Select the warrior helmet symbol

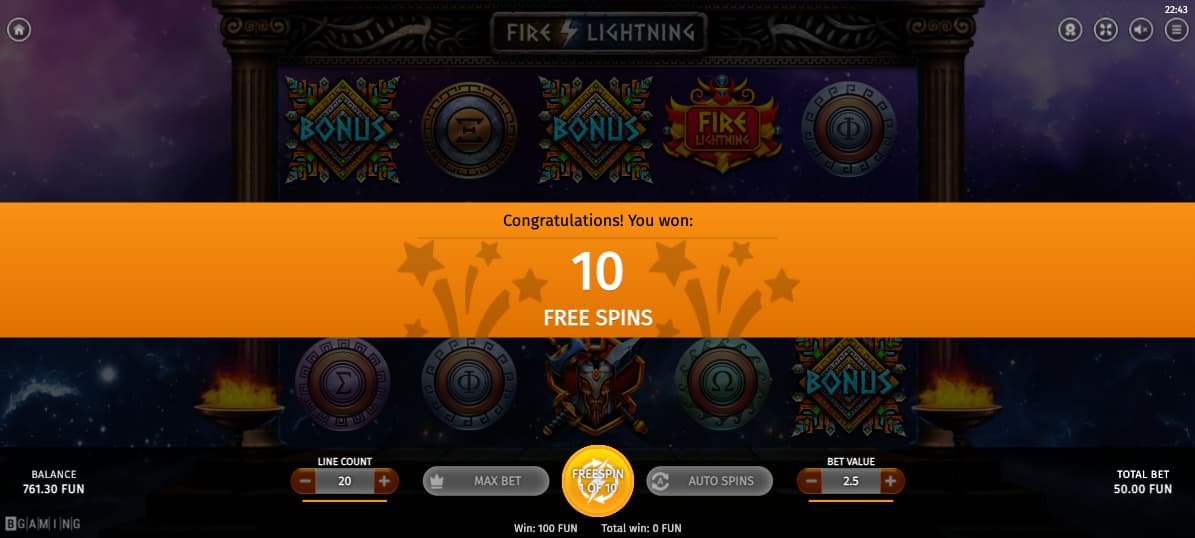click(x=596, y=386)
